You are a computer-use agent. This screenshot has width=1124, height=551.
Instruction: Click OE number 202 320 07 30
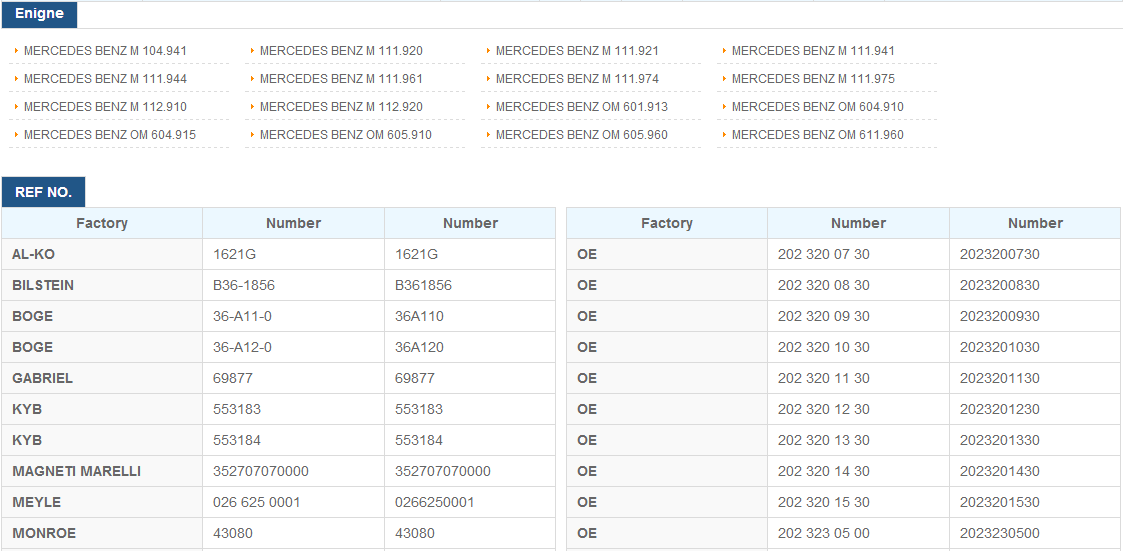pyautogui.click(x=824, y=254)
